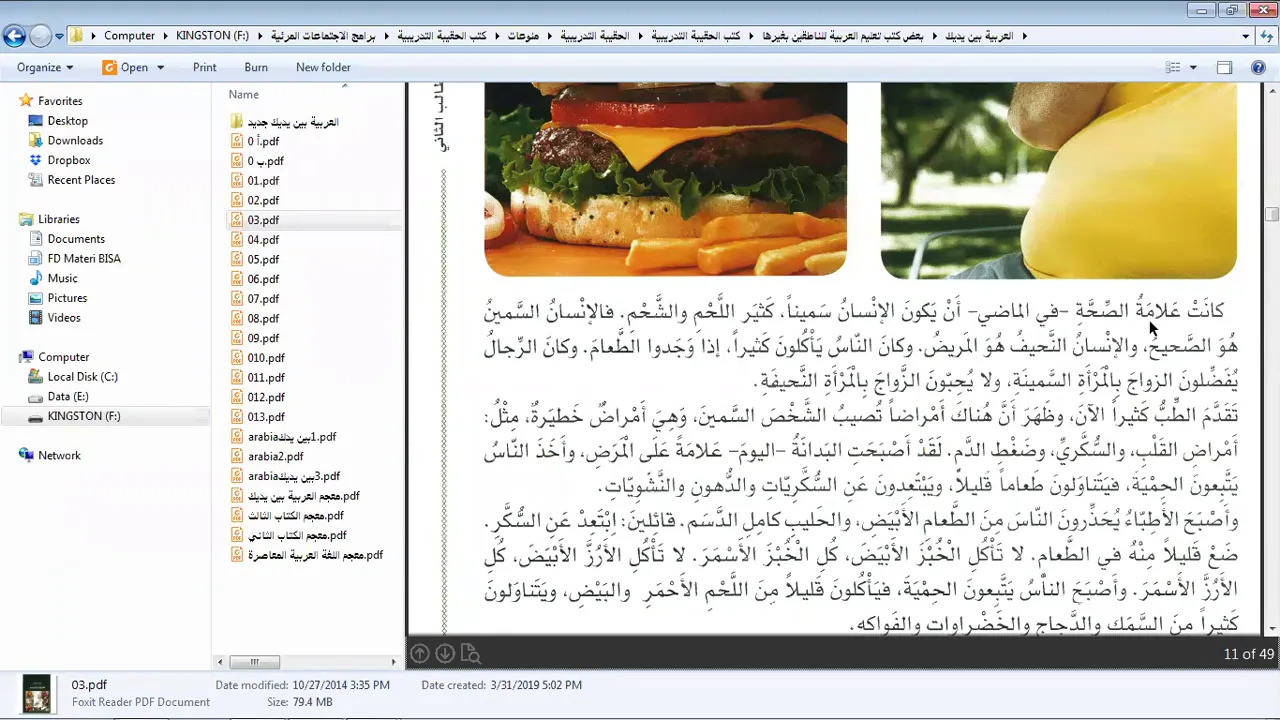
Task: Create a New folder from toolbar
Action: 323,67
